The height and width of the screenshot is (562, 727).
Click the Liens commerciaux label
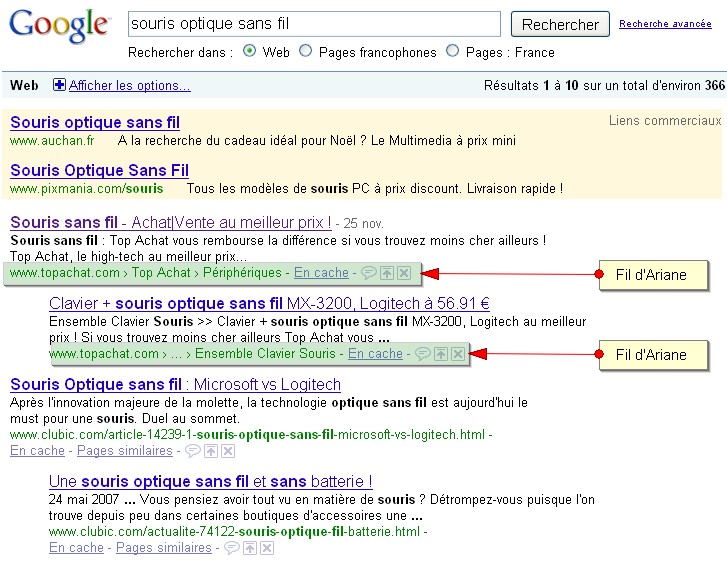664,121
